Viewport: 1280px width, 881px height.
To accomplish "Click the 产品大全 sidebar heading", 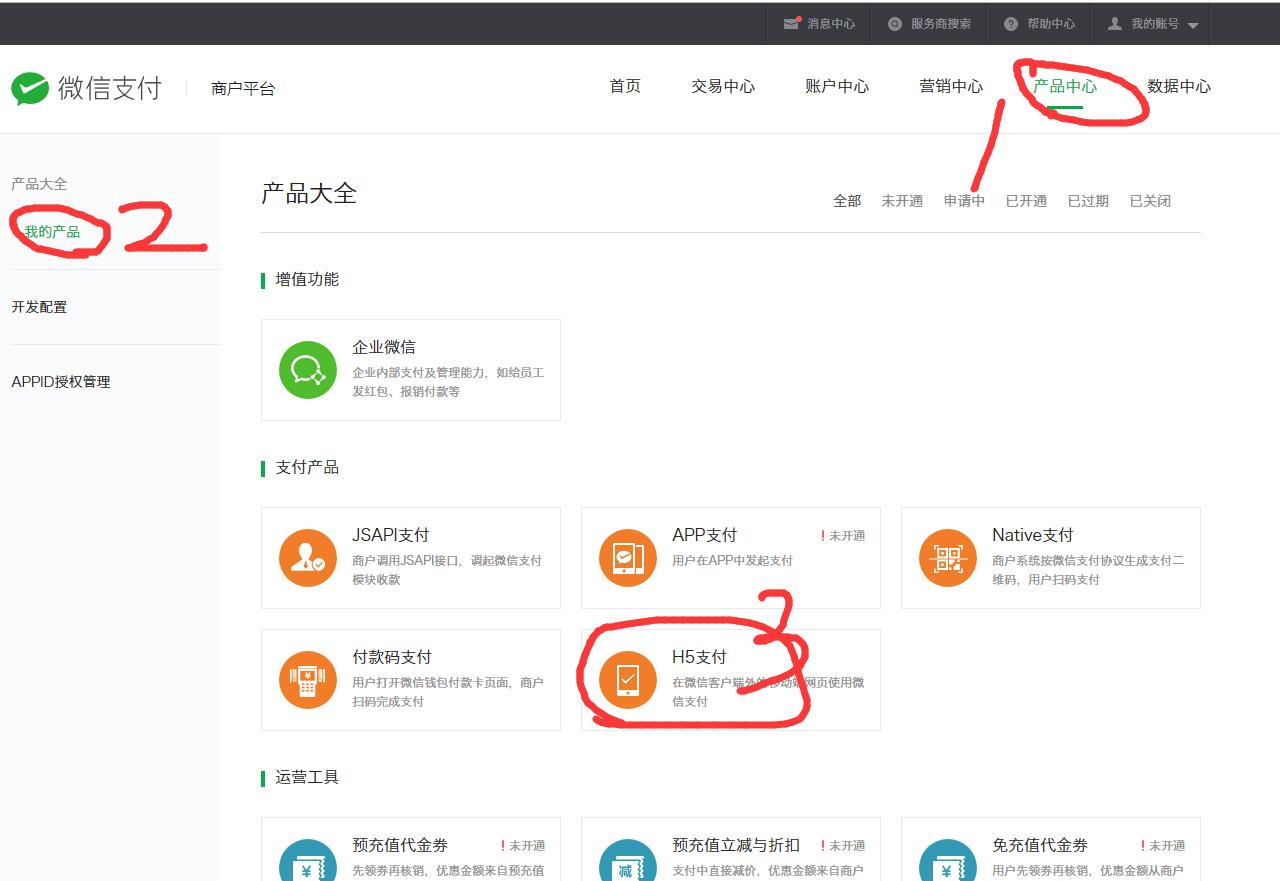I will click(39, 184).
